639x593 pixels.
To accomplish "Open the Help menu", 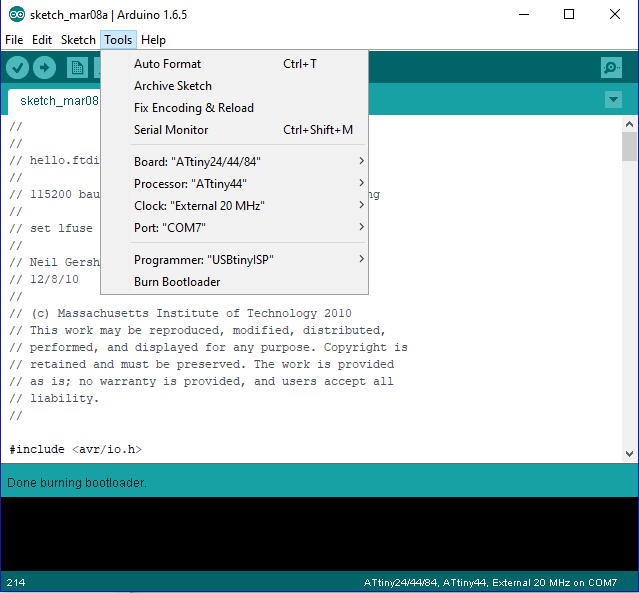I will coord(153,40).
